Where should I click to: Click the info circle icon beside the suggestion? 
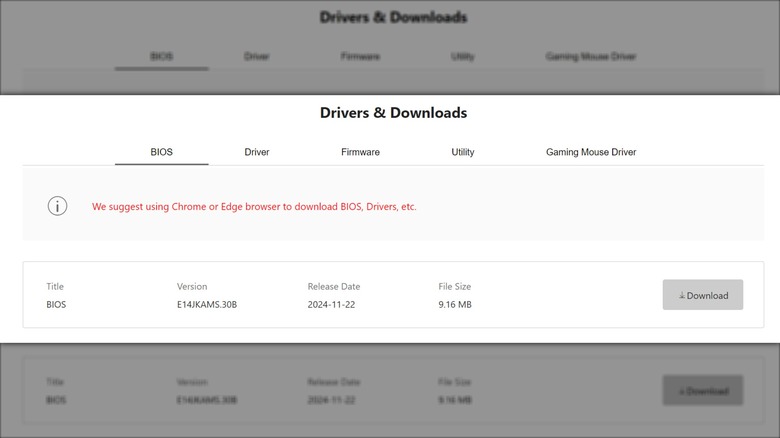(57, 206)
